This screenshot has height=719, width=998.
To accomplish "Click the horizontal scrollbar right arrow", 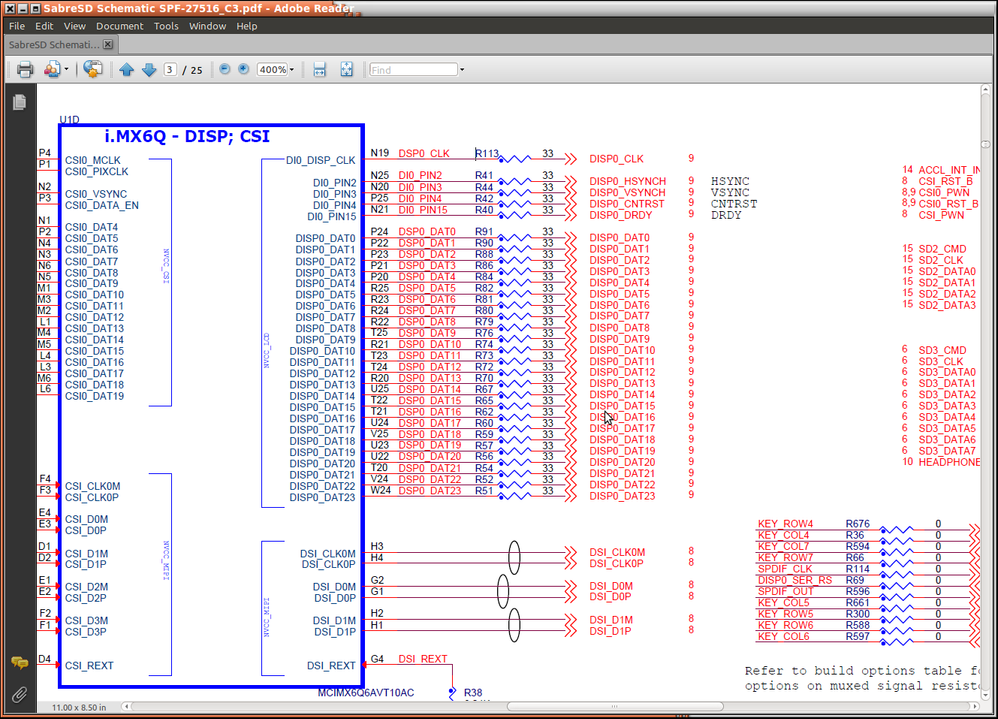I will coord(974,706).
